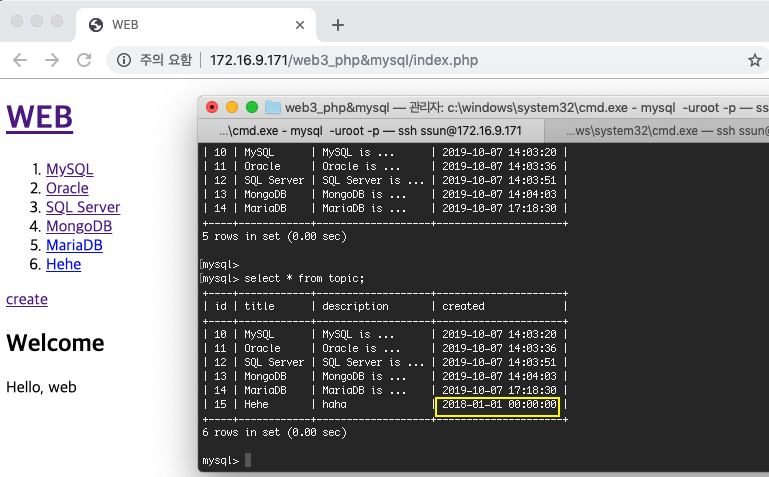Click the '6 rows in set (0.00 sec)' line
The height and width of the screenshot is (477, 769).
(x=274, y=432)
